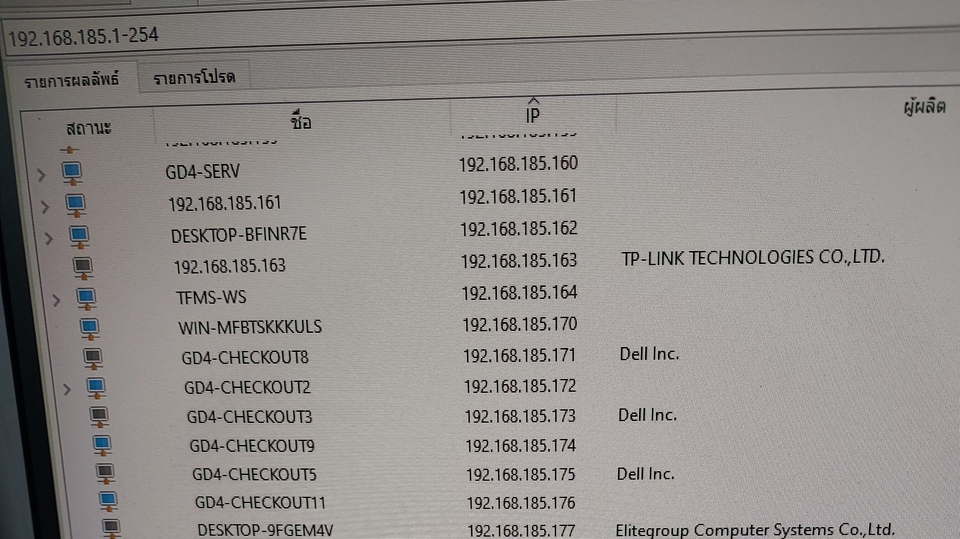Select the name DESKTOP-BFINR7E
960x539 pixels.
239,235
